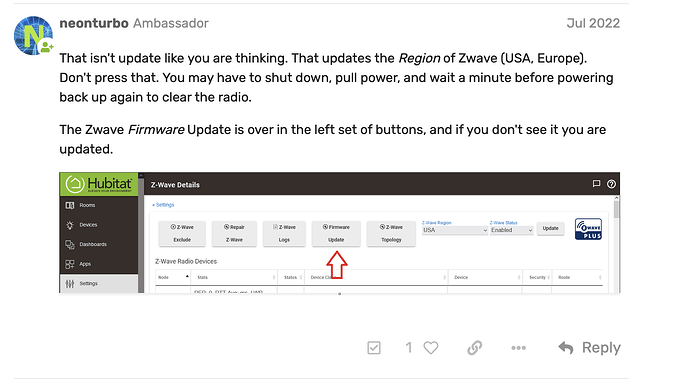690x381 pixels.
Task: Open the Z-Wave Topology button
Action: [391, 233]
